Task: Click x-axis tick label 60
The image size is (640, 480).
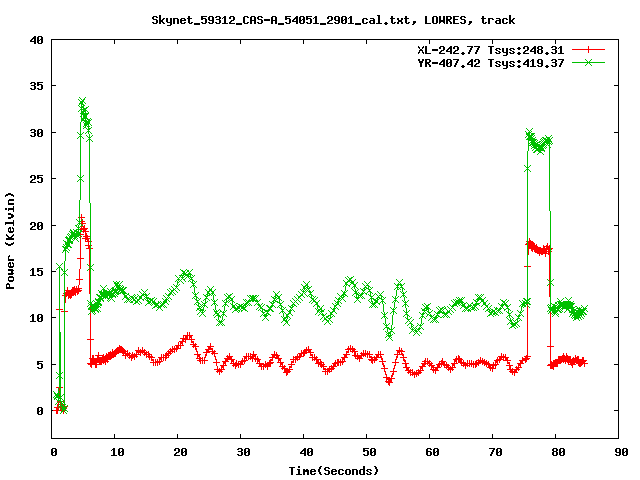Action: (x=432, y=452)
